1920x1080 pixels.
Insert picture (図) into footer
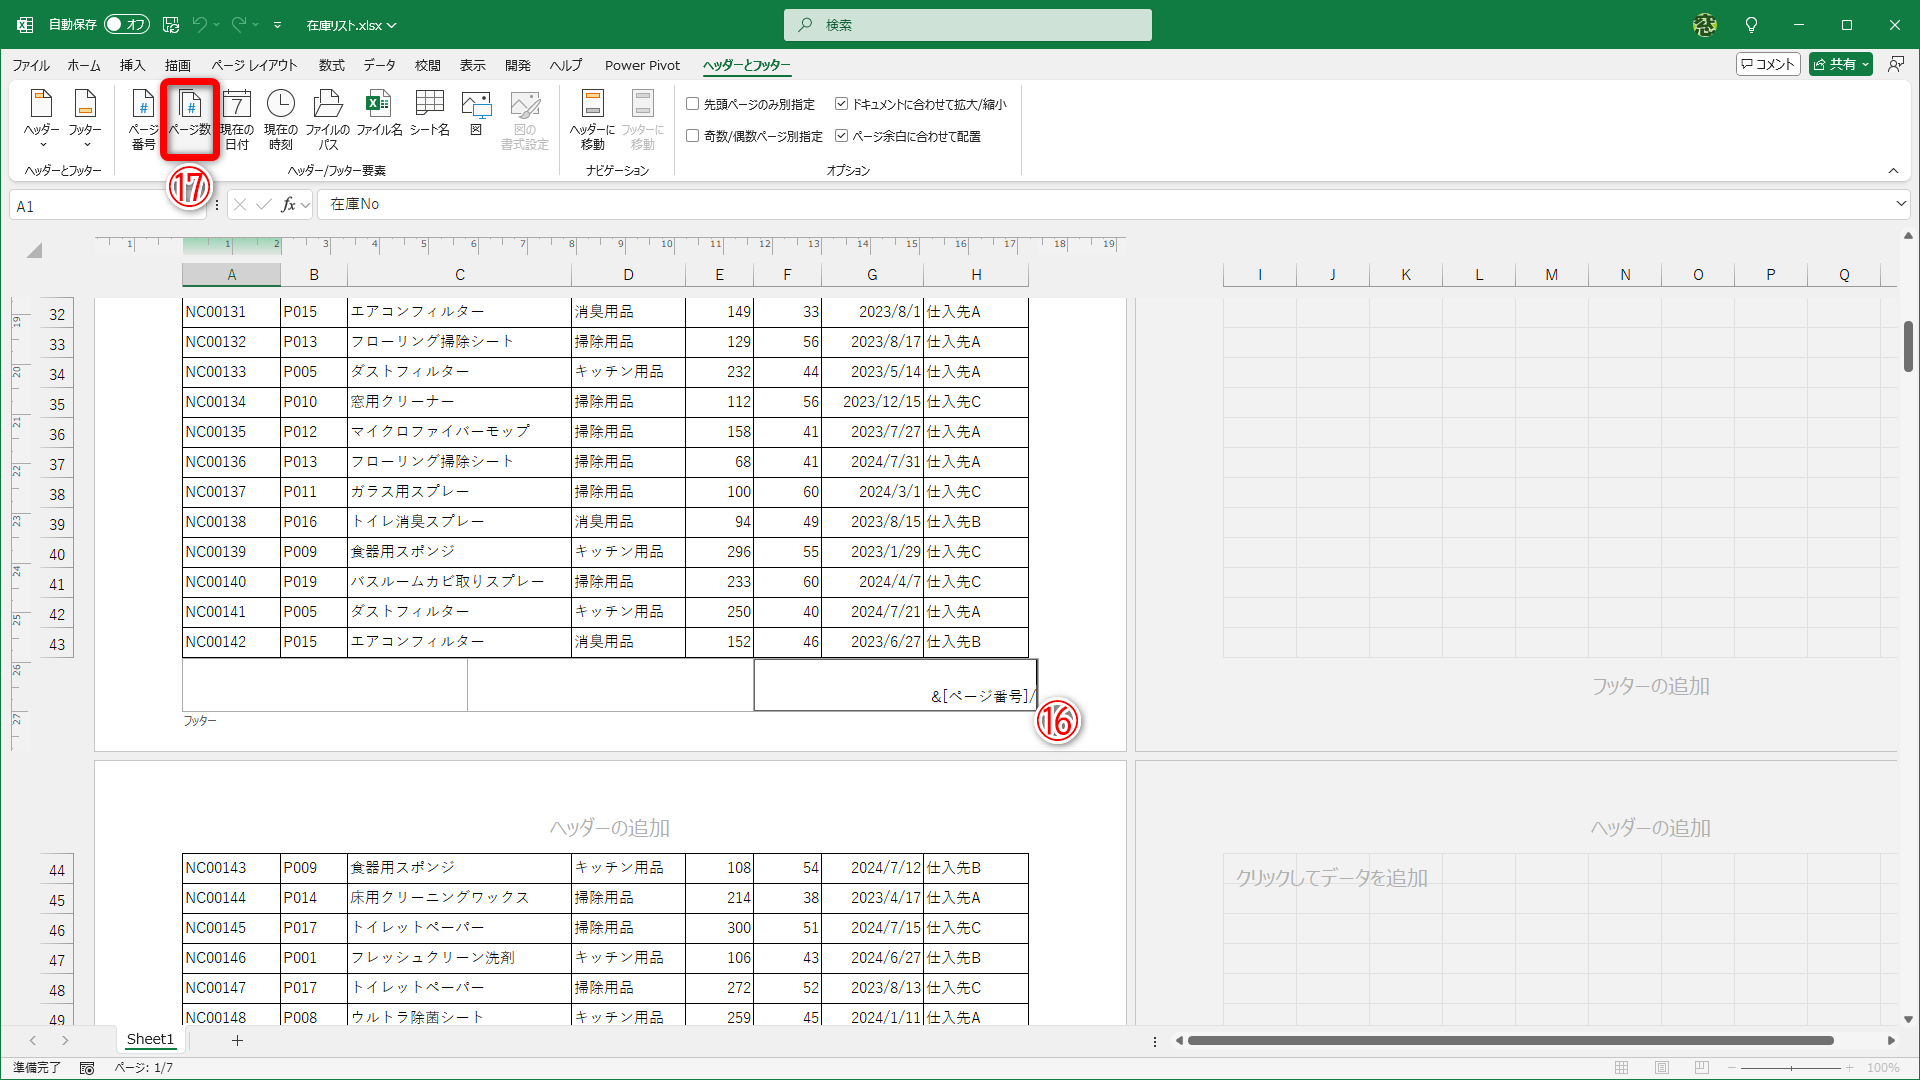[476, 114]
